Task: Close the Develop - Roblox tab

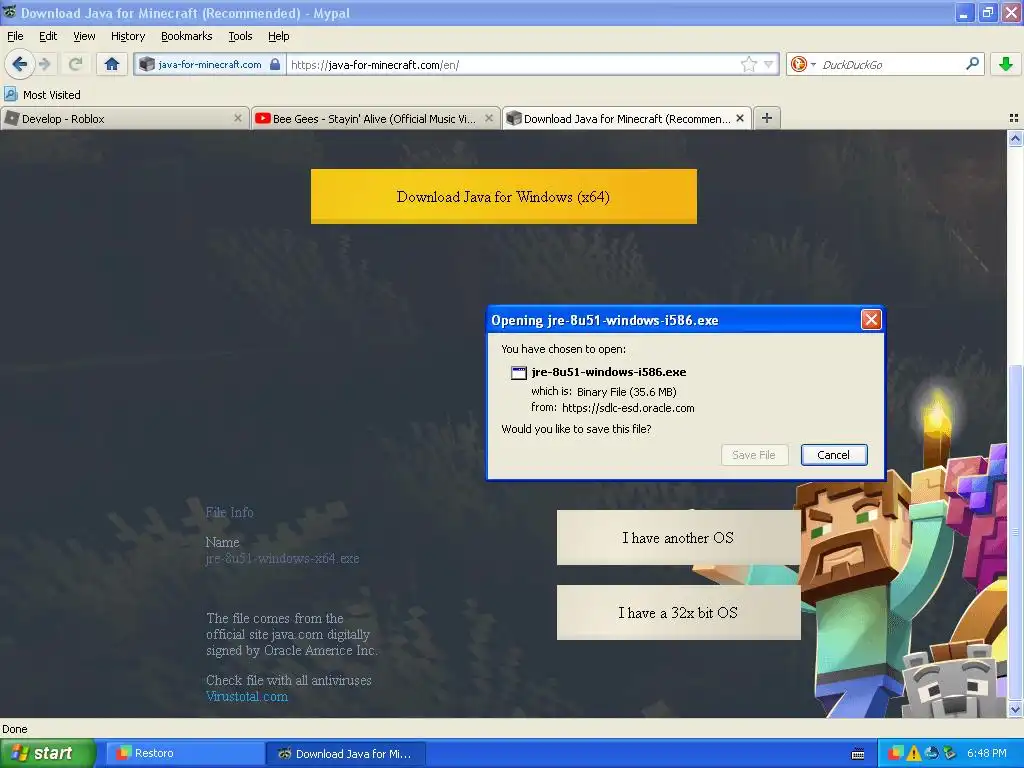Action: [238, 118]
